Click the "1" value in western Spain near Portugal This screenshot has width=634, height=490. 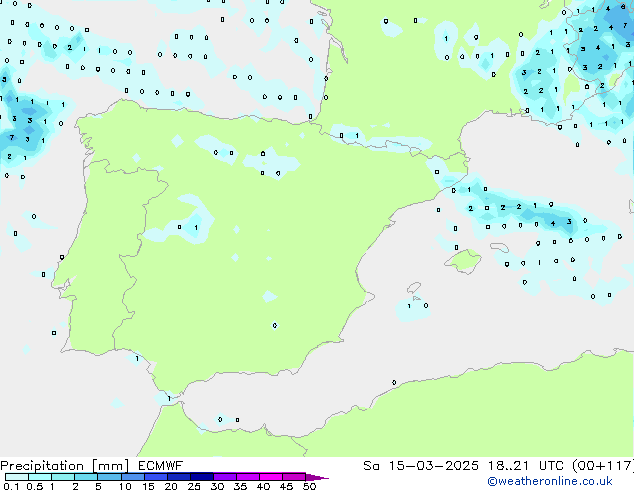coord(196,228)
